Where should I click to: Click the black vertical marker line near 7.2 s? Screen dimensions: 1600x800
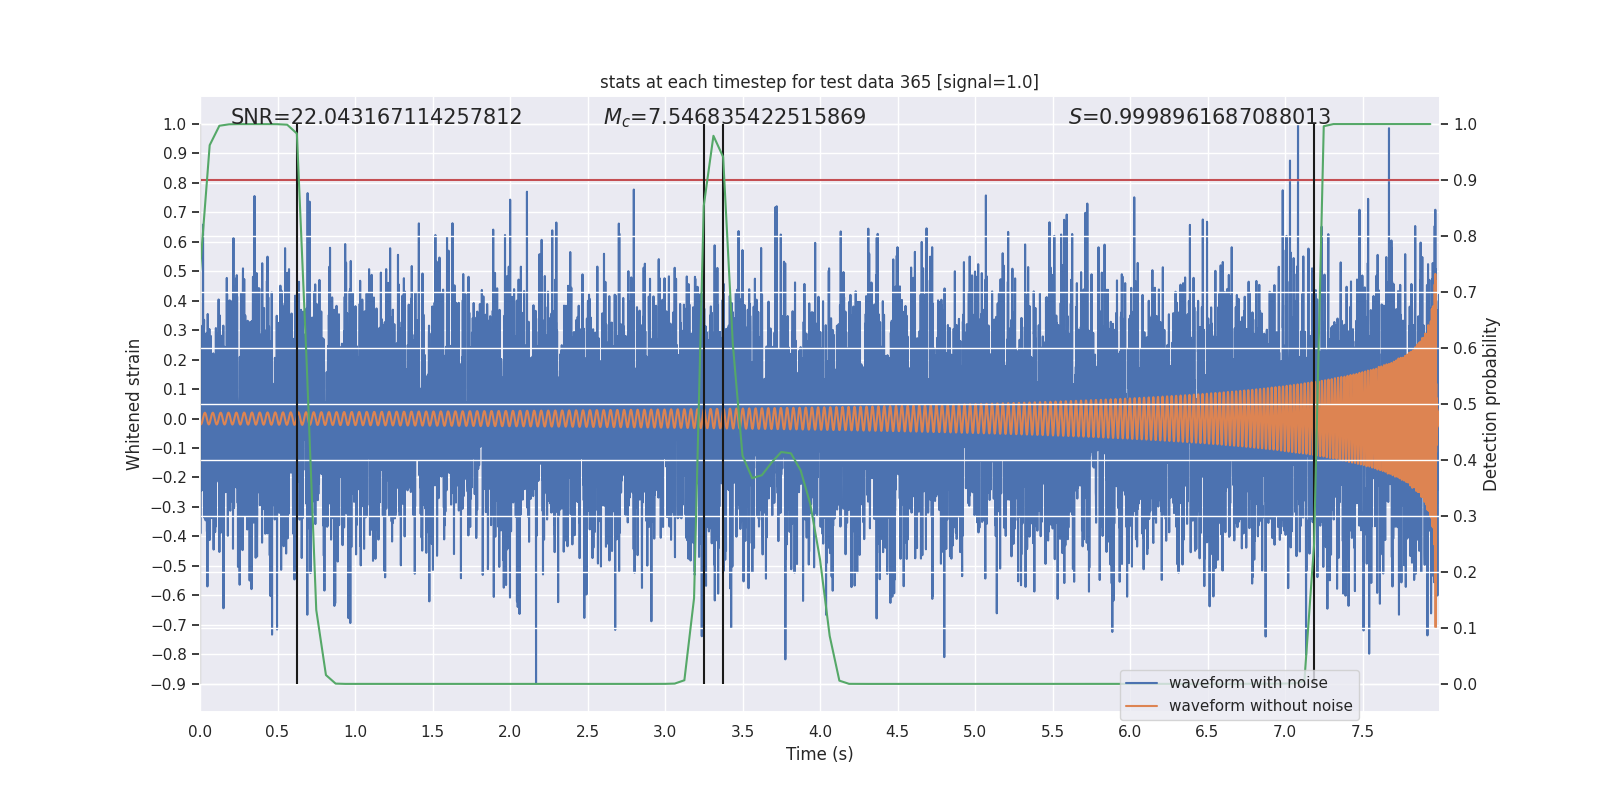[1314, 404]
